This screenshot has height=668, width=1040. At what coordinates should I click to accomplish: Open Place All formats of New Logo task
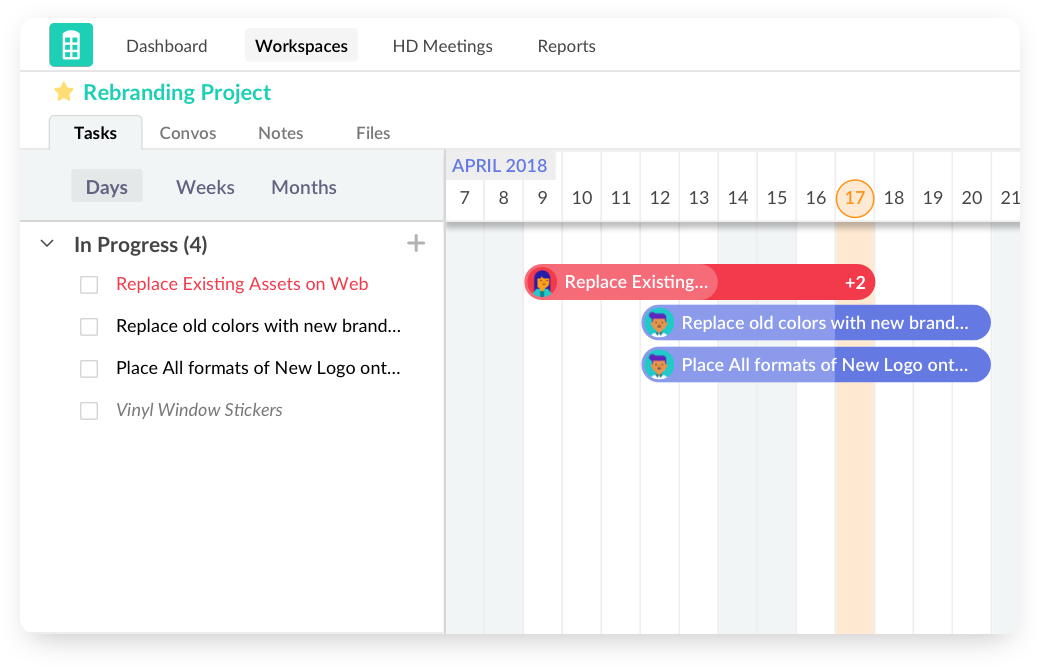(x=258, y=368)
